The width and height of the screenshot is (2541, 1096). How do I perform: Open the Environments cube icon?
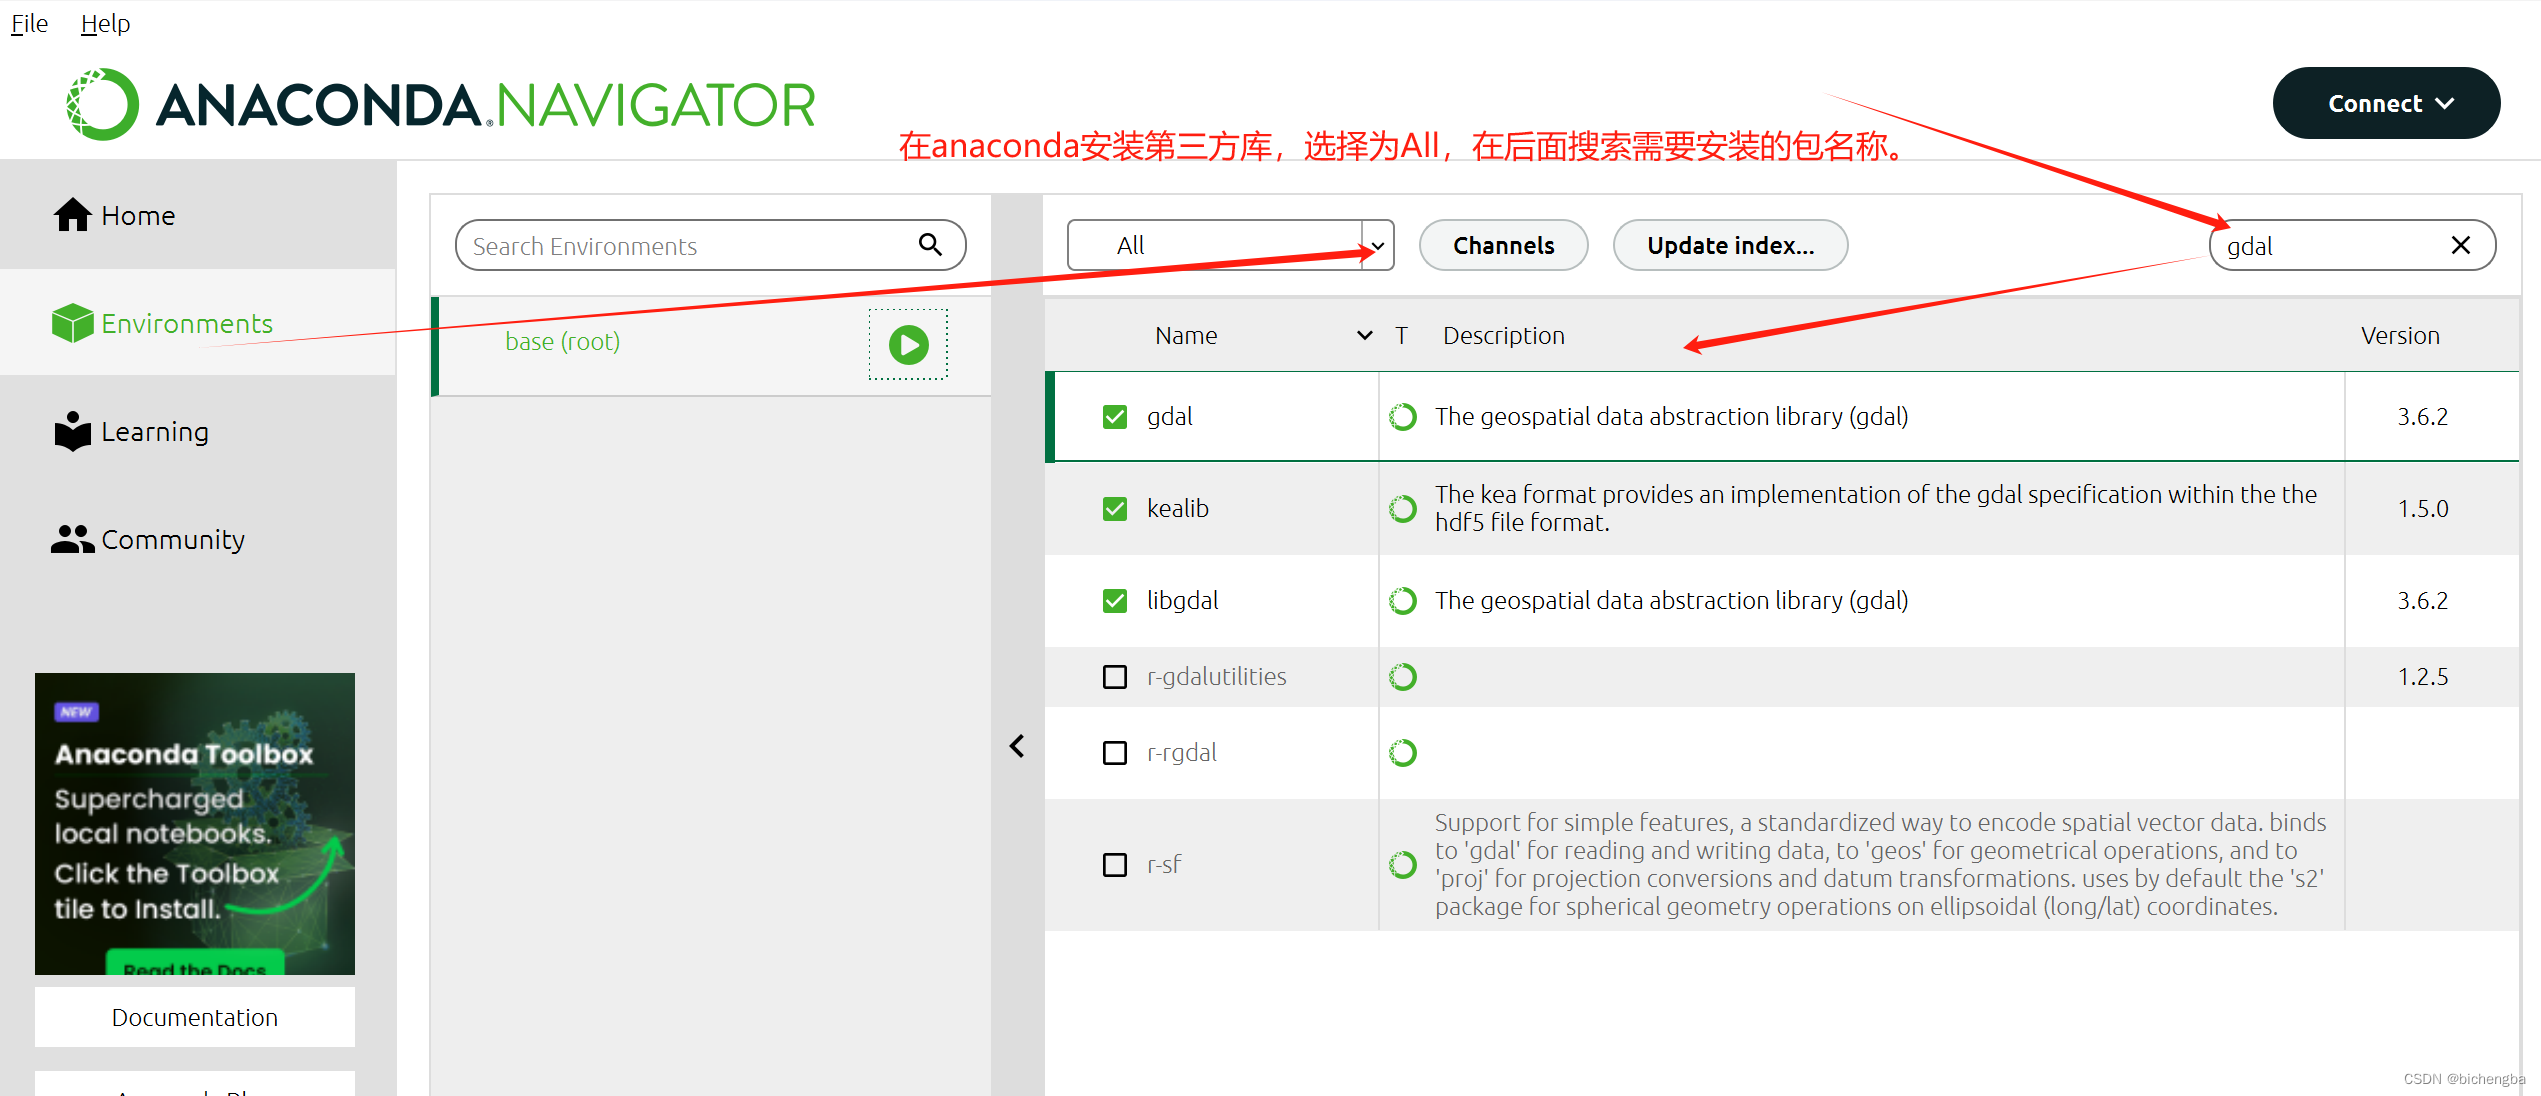tap(72, 323)
